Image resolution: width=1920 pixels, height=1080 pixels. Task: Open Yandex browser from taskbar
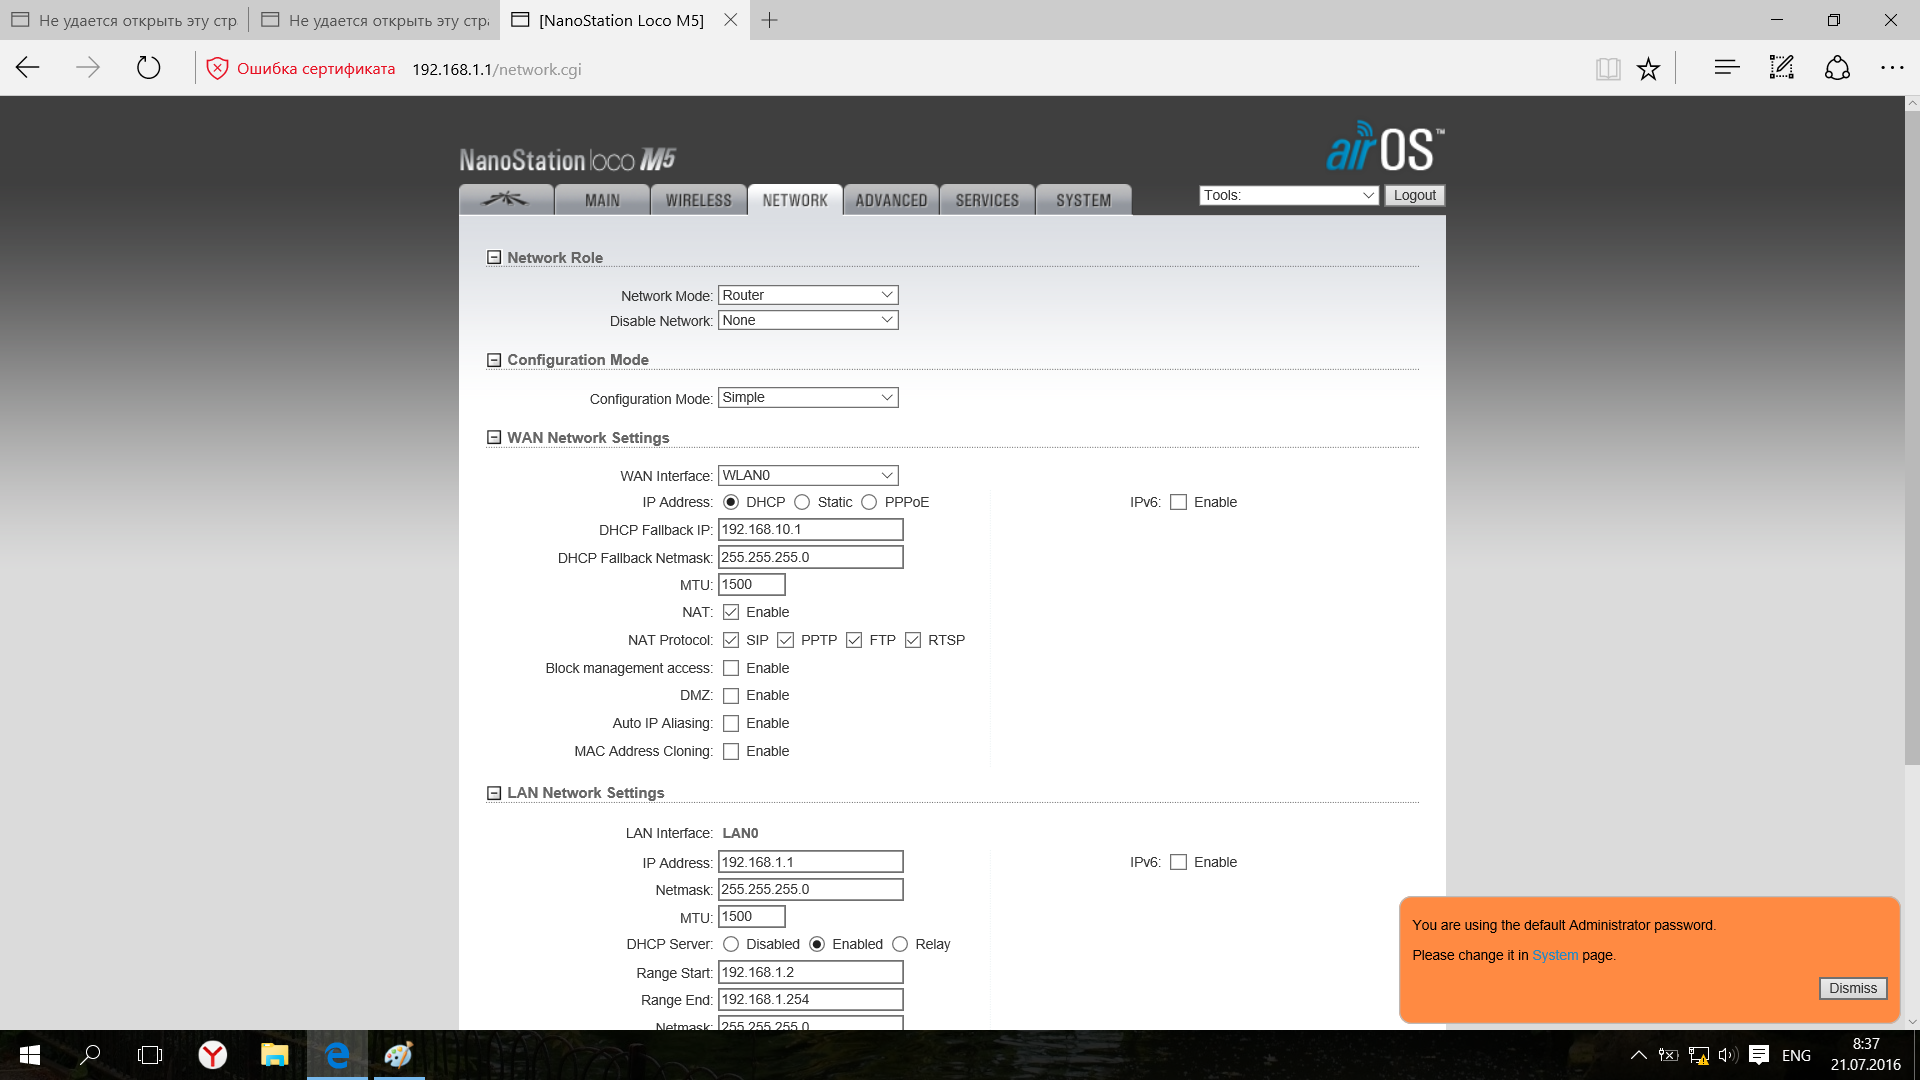point(212,1055)
